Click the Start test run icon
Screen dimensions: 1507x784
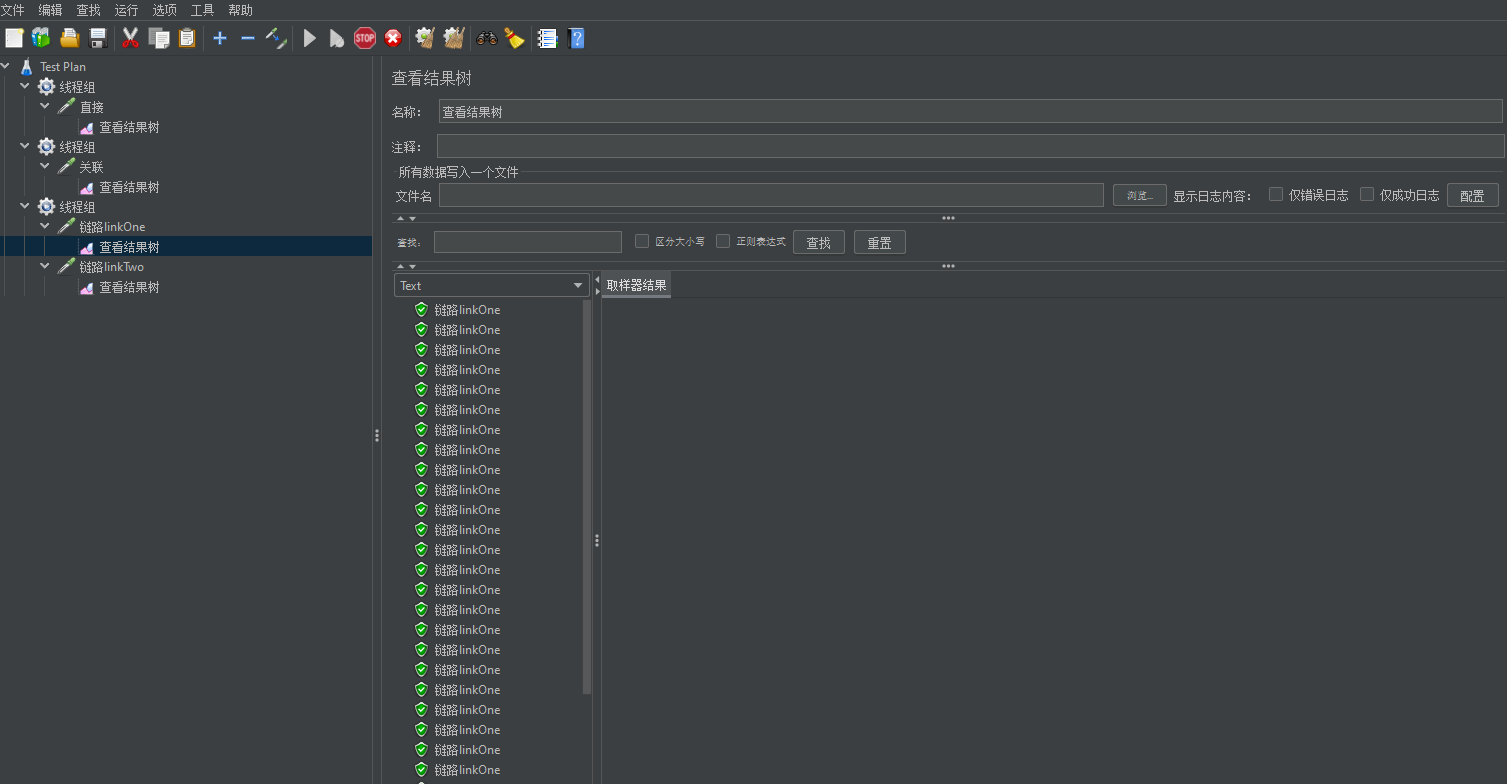point(310,38)
